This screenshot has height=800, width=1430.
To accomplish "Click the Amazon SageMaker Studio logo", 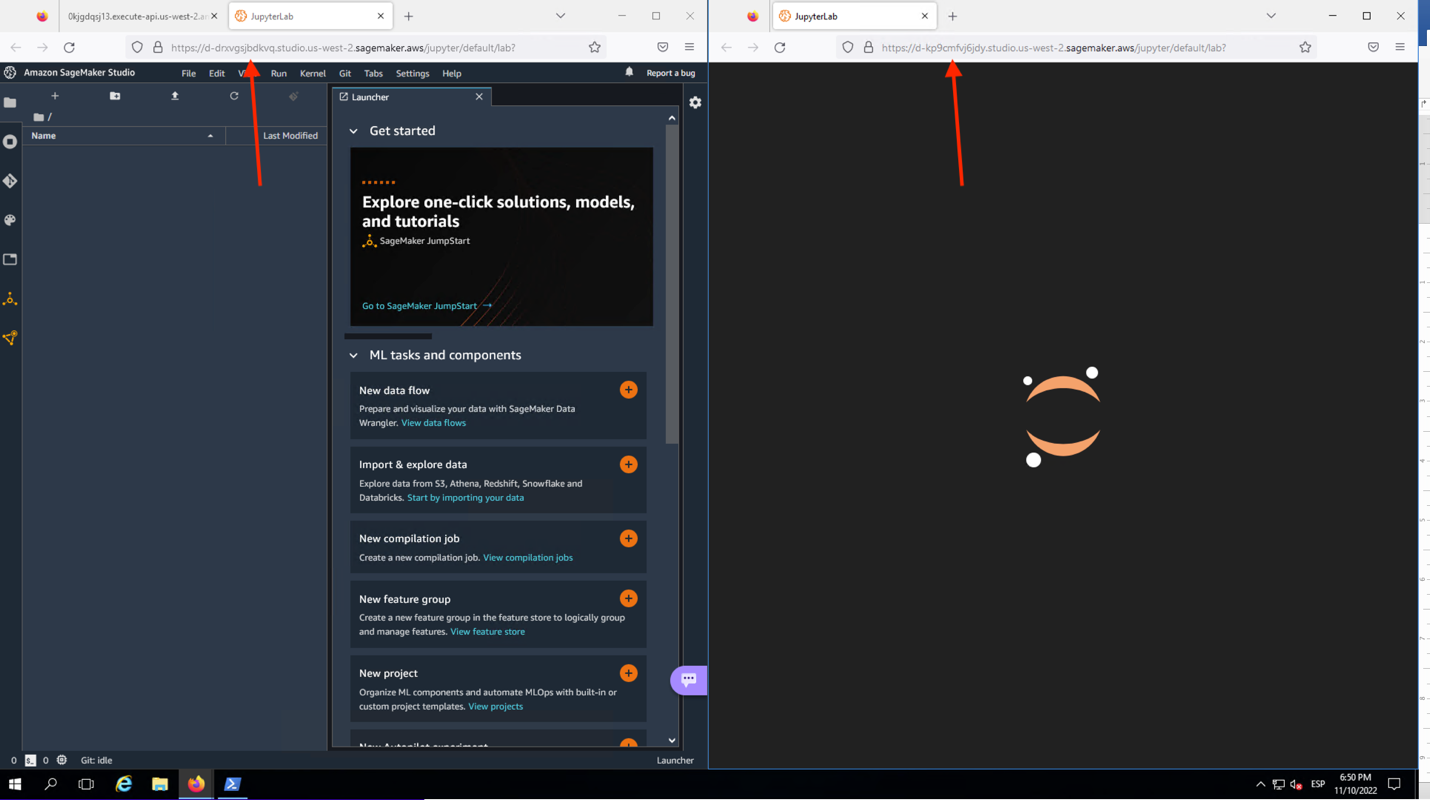I will pyautogui.click(x=10, y=72).
